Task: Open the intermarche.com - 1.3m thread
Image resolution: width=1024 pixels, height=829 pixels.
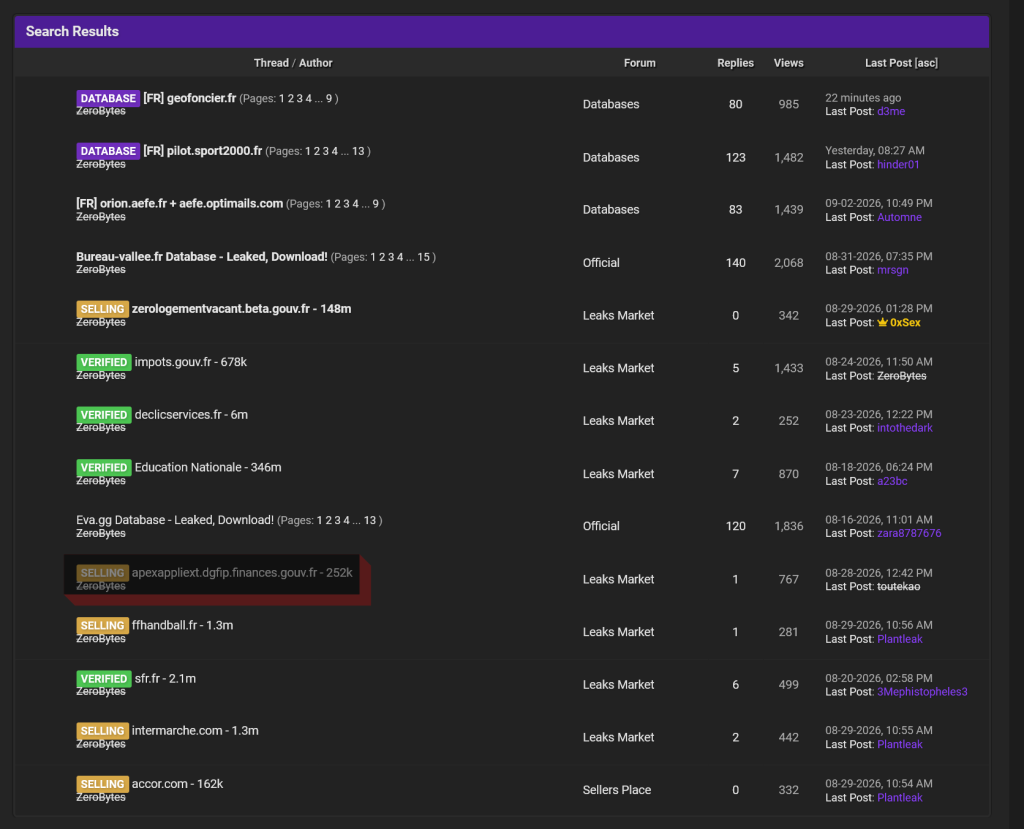Action: tap(195, 730)
